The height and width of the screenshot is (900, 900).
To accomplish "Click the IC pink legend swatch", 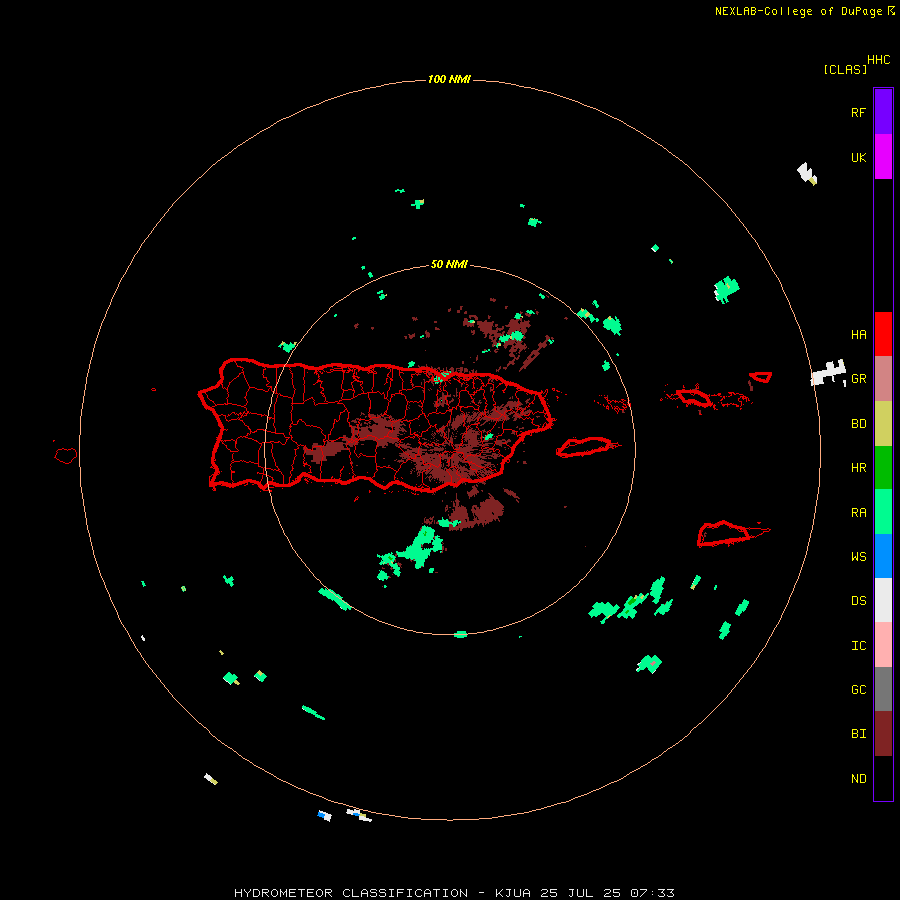I will (x=883, y=645).
